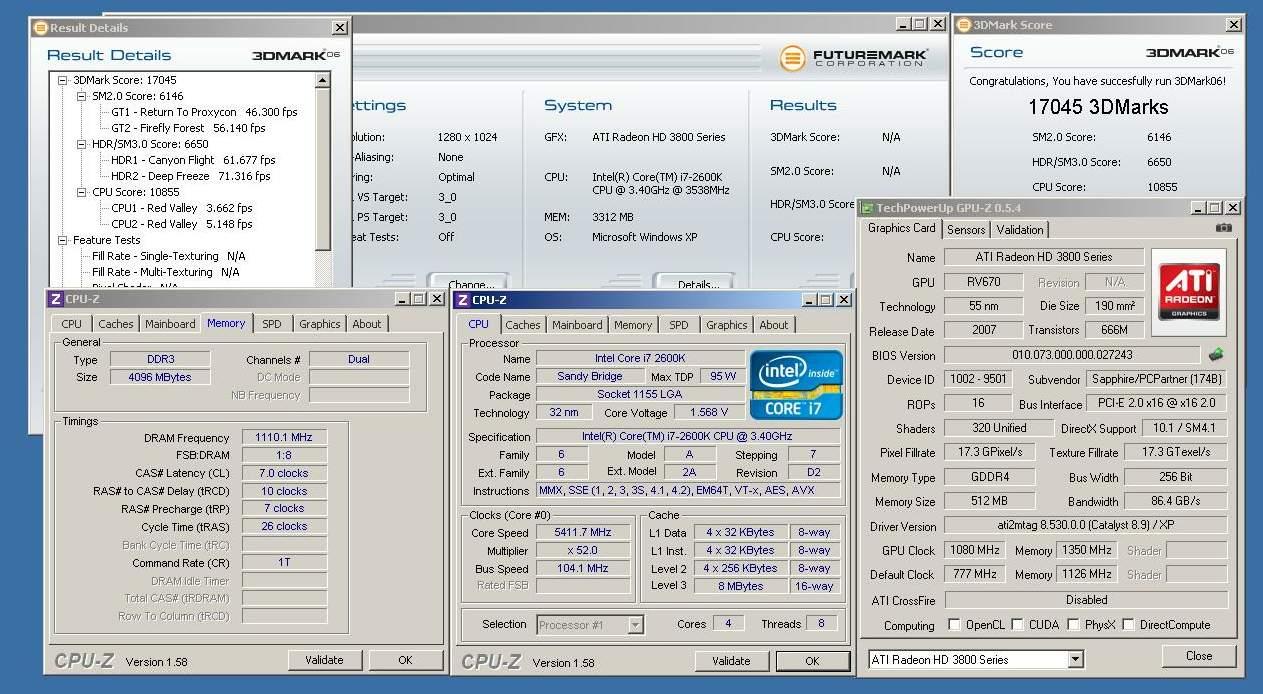
Task: Click the Result Details vertical scrollbar thumb
Action: coord(322,168)
